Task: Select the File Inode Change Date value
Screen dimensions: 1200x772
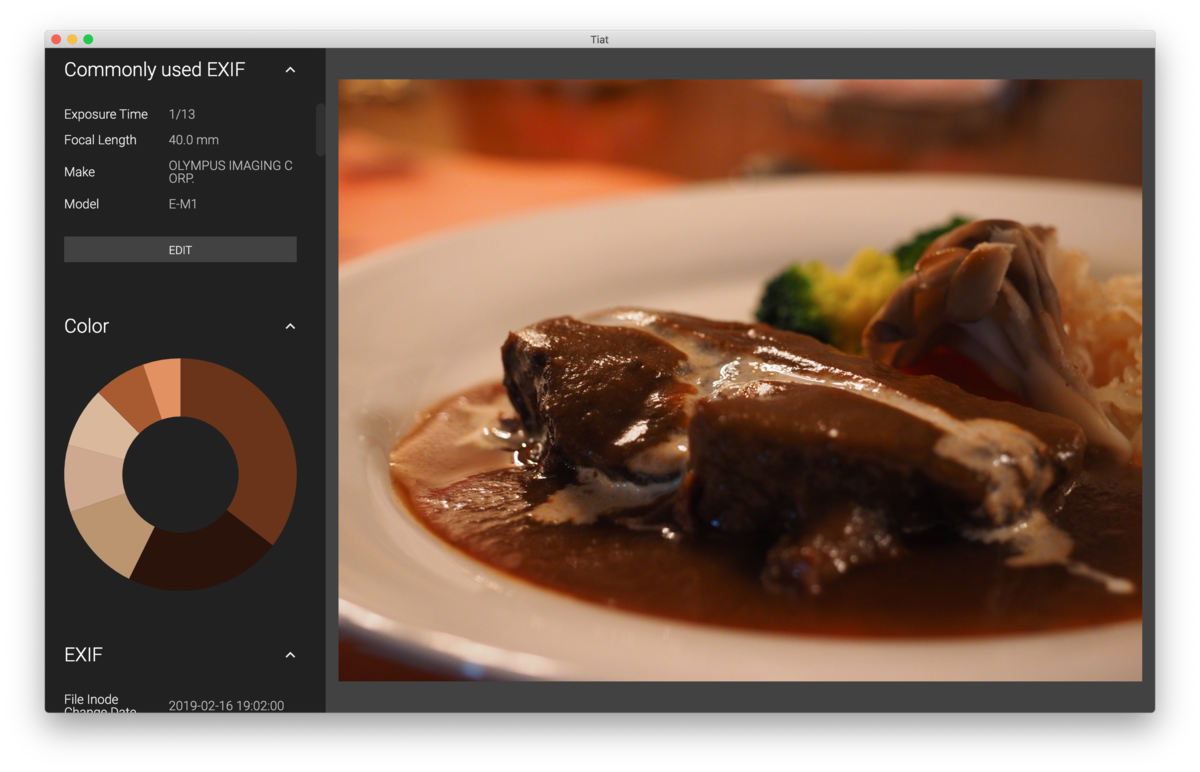Action: (226, 705)
